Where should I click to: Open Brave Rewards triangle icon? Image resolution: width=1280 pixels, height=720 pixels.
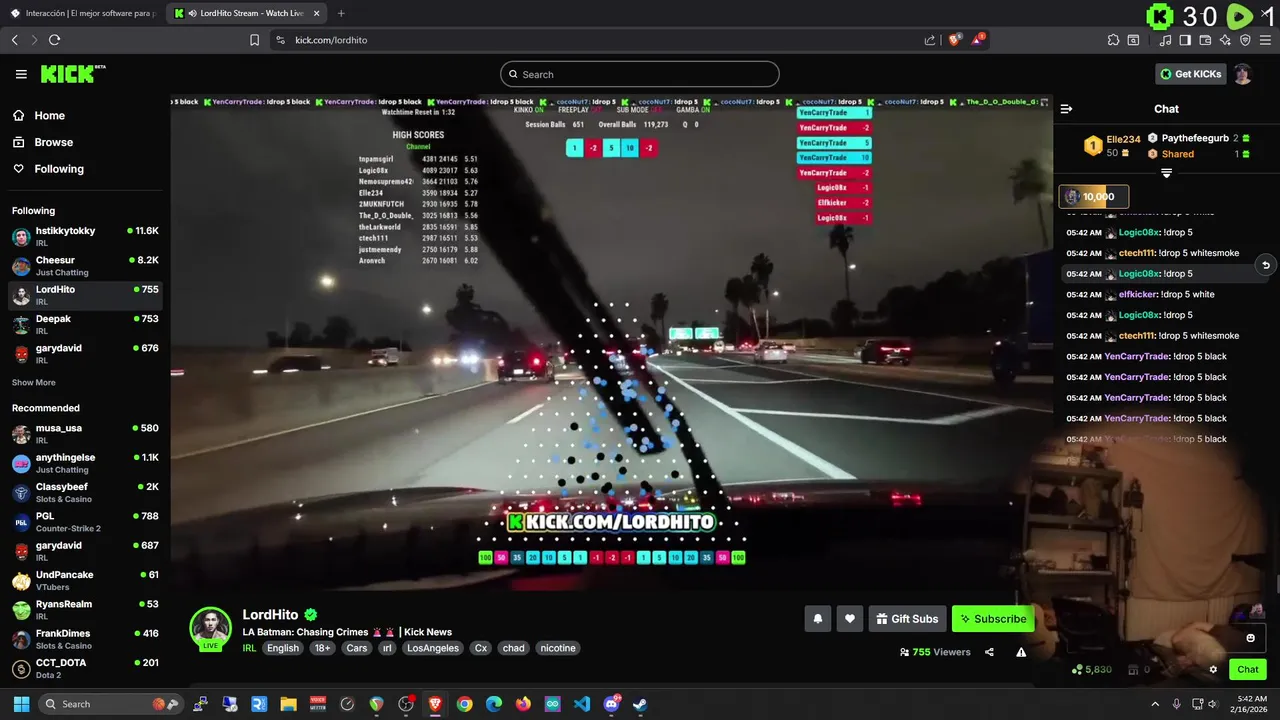tap(978, 40)
